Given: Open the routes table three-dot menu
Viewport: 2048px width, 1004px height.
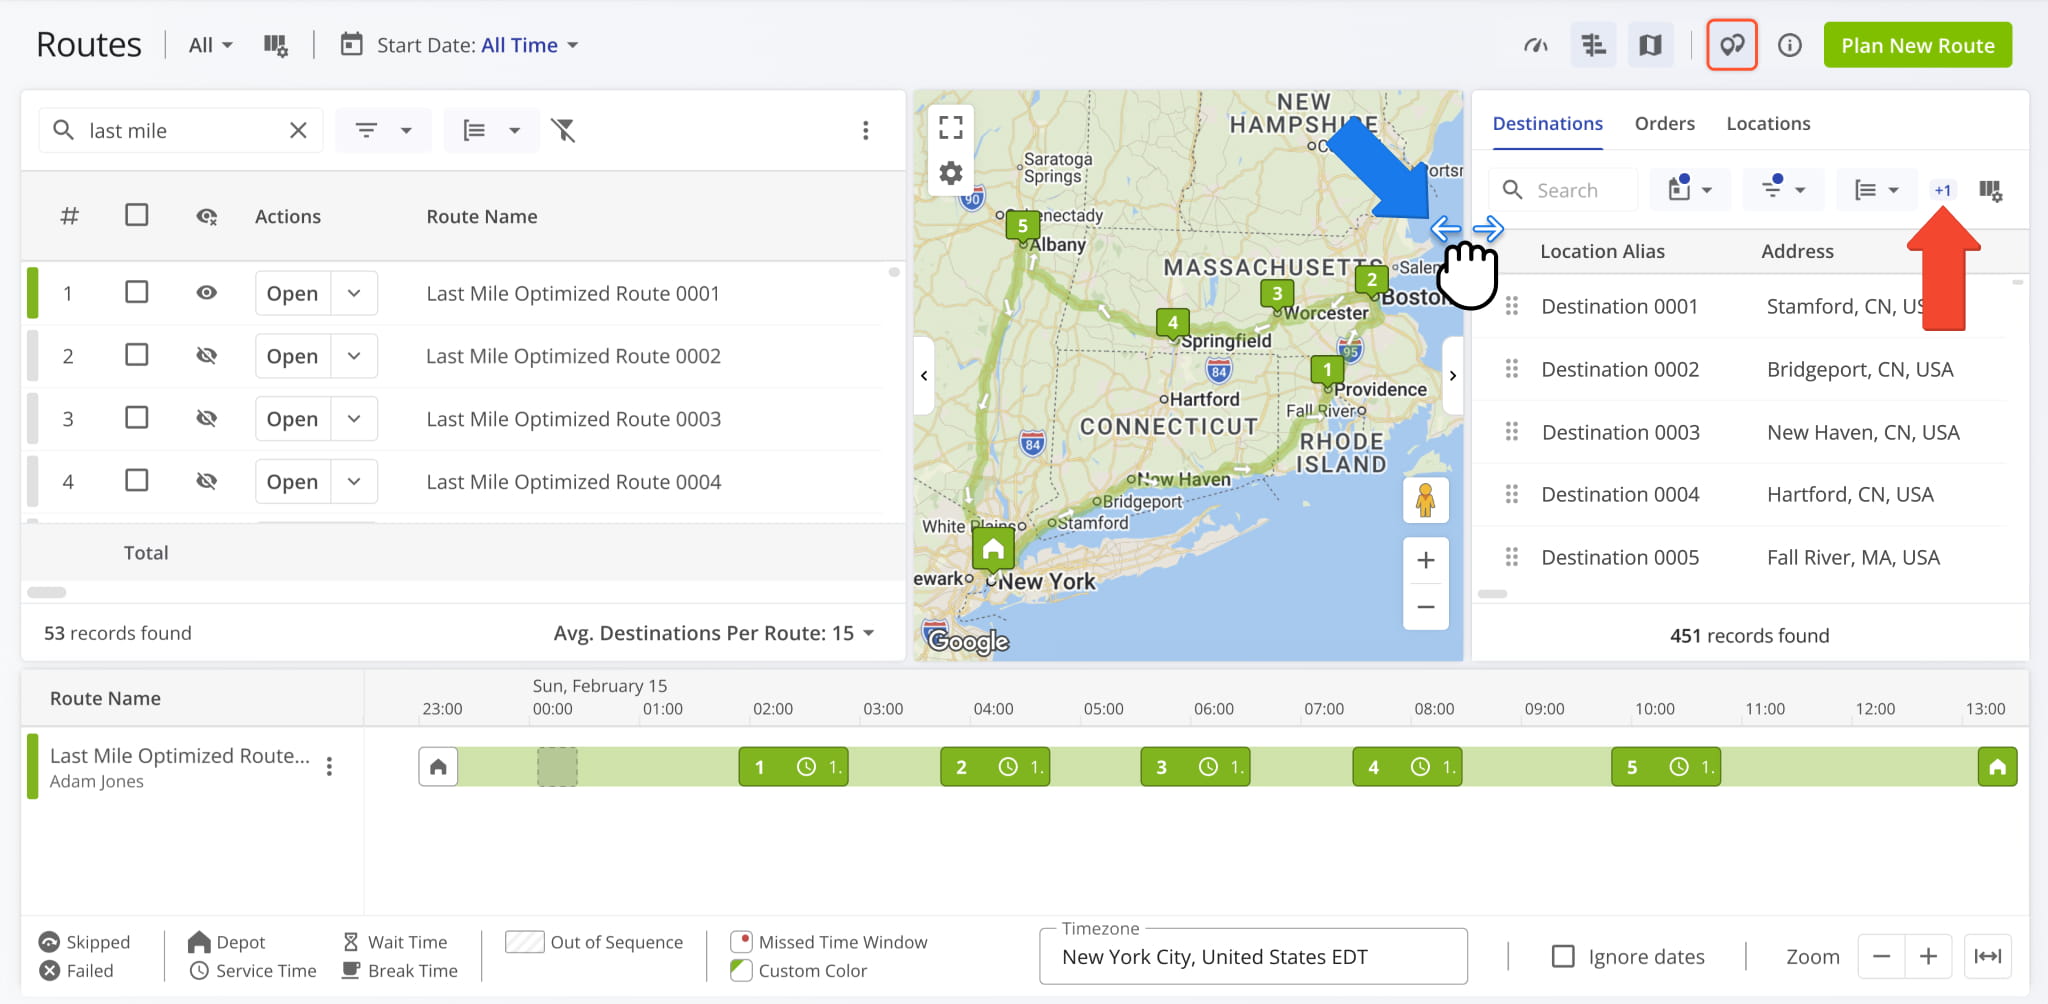Looking at the screenshot, I should (x=866, y=130).
